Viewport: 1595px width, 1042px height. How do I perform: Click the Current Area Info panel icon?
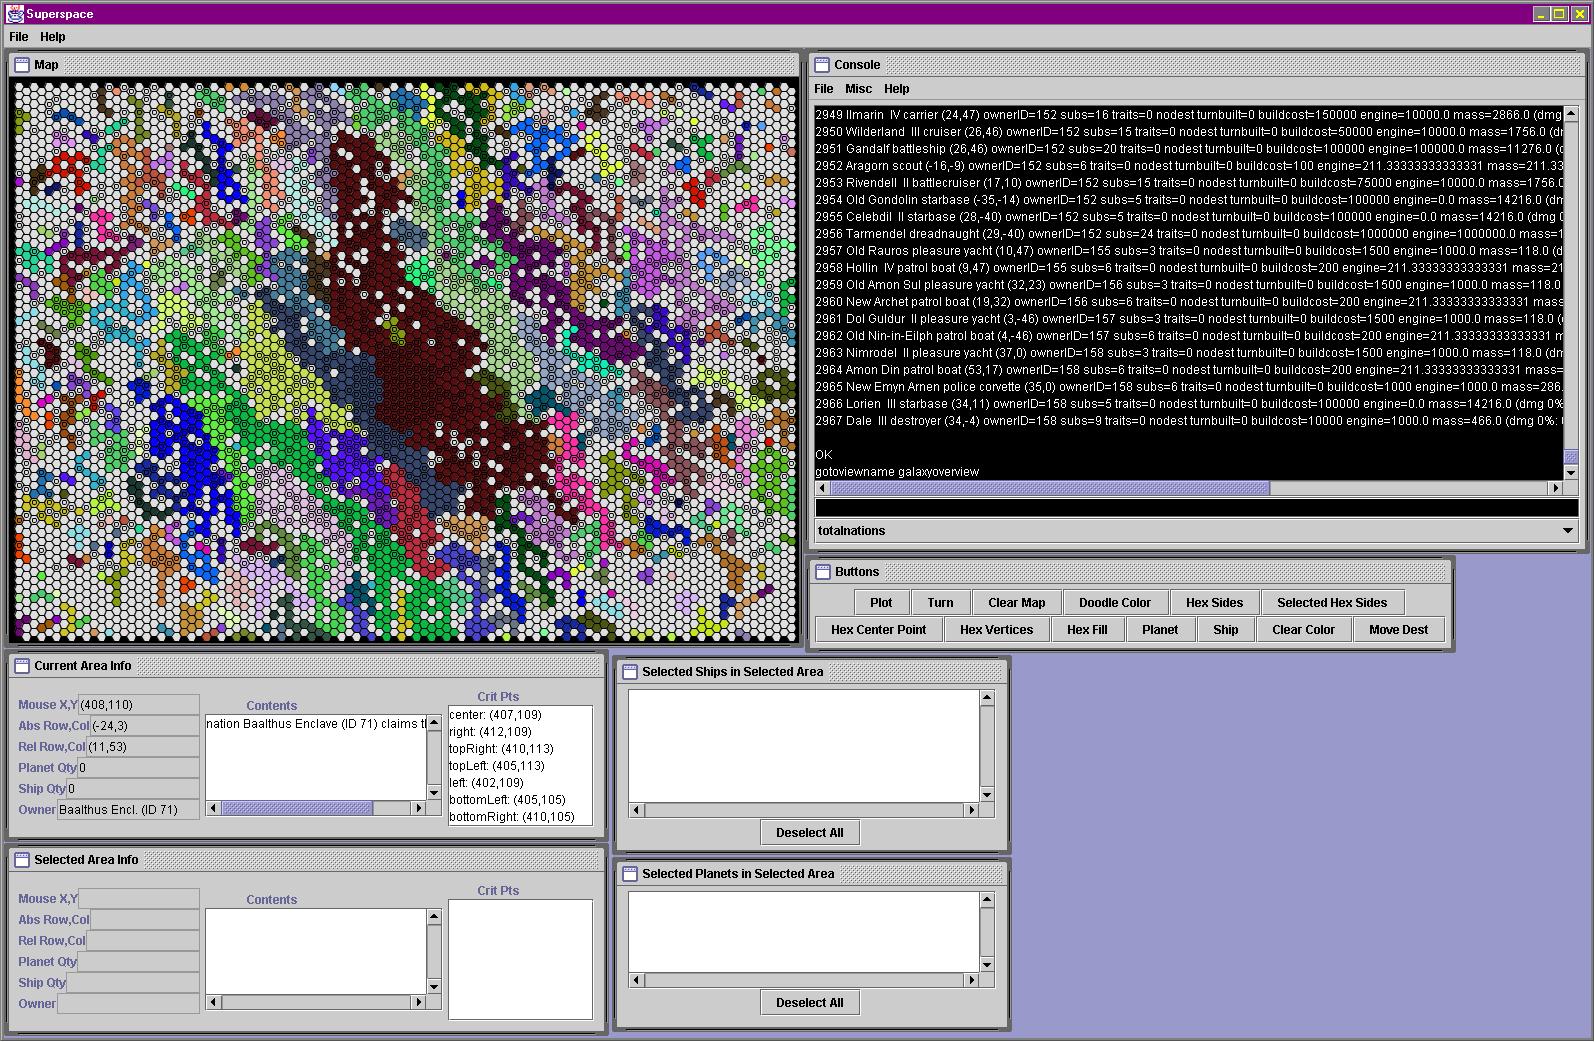click(22, 666)
